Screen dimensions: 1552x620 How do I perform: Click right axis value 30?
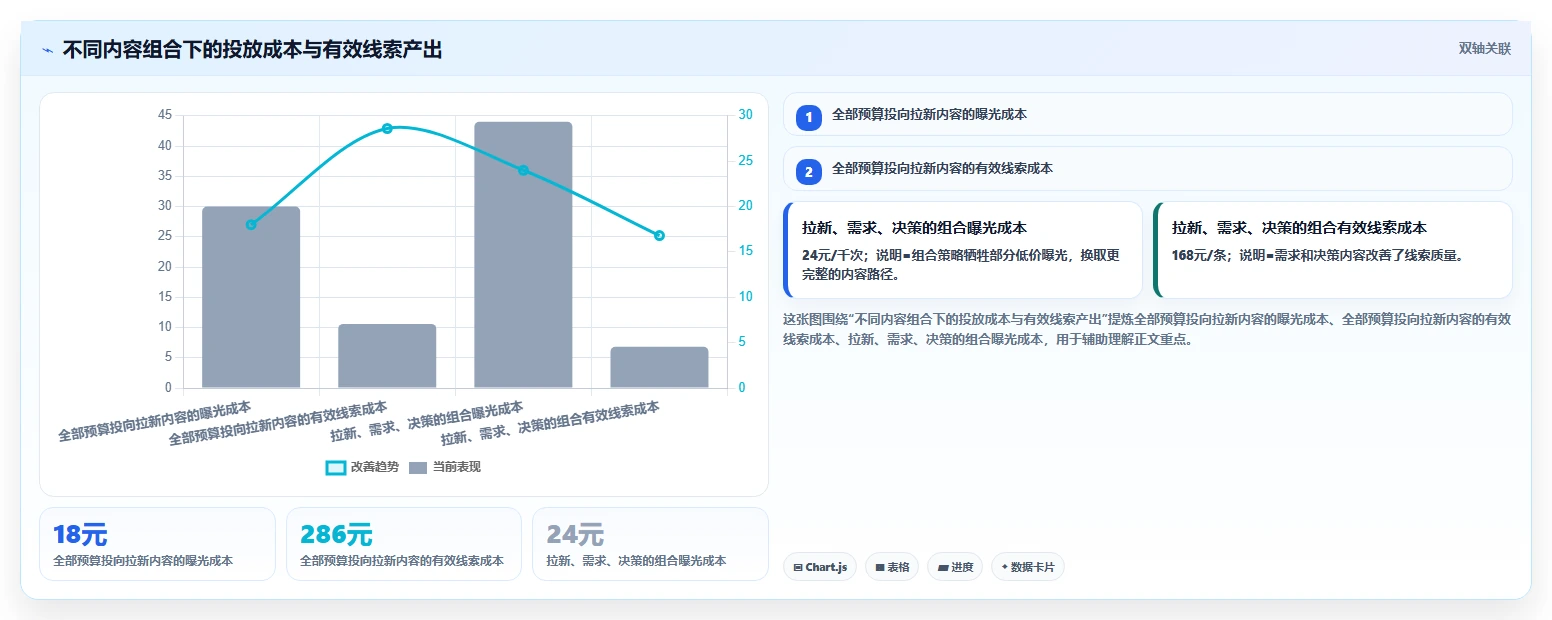point(746,115)
